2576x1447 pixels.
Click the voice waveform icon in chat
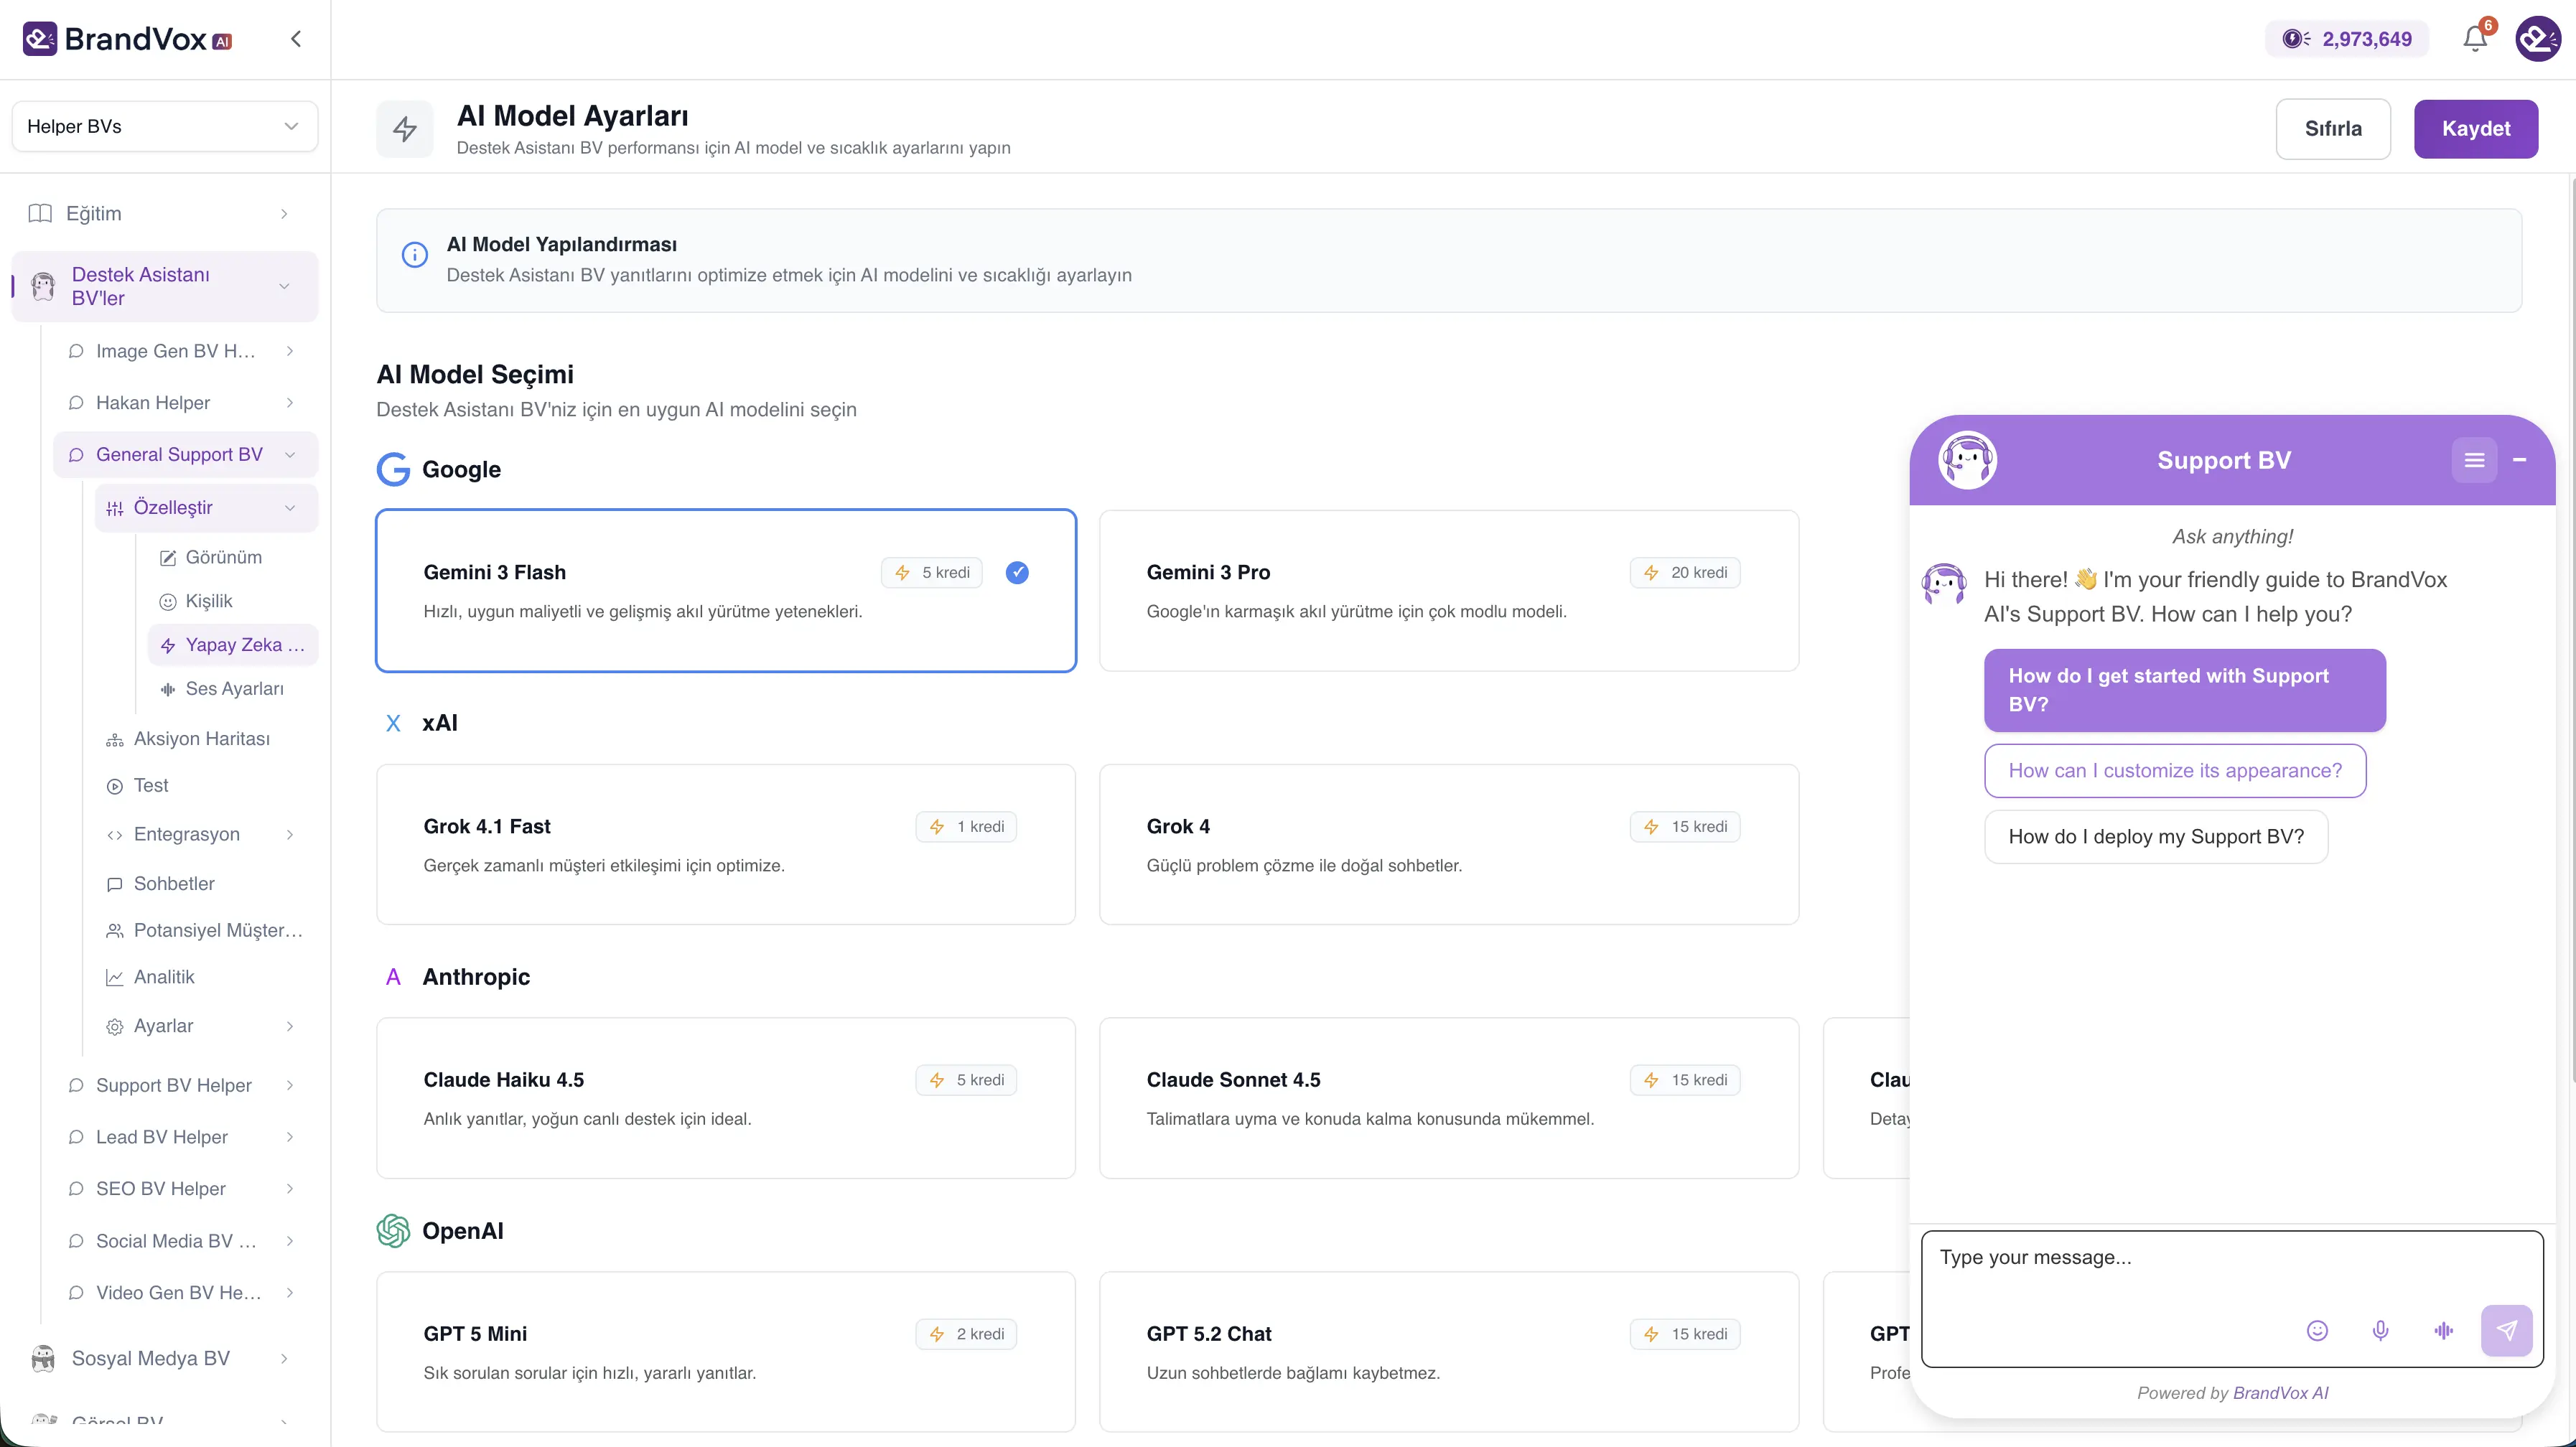(x=2443, y=1330)
